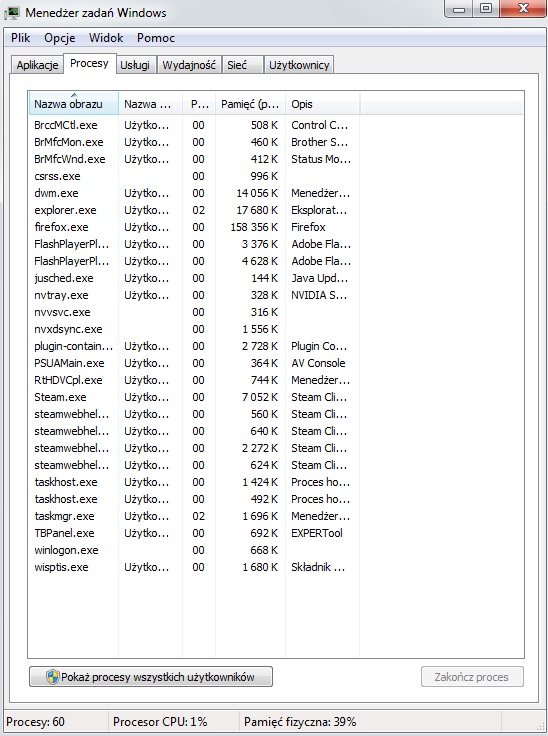The width and height of the screenshot is (548, 736).
Task: Sort by the Pamięć column header
Action: pyautogui.click(x=250, y=104)
